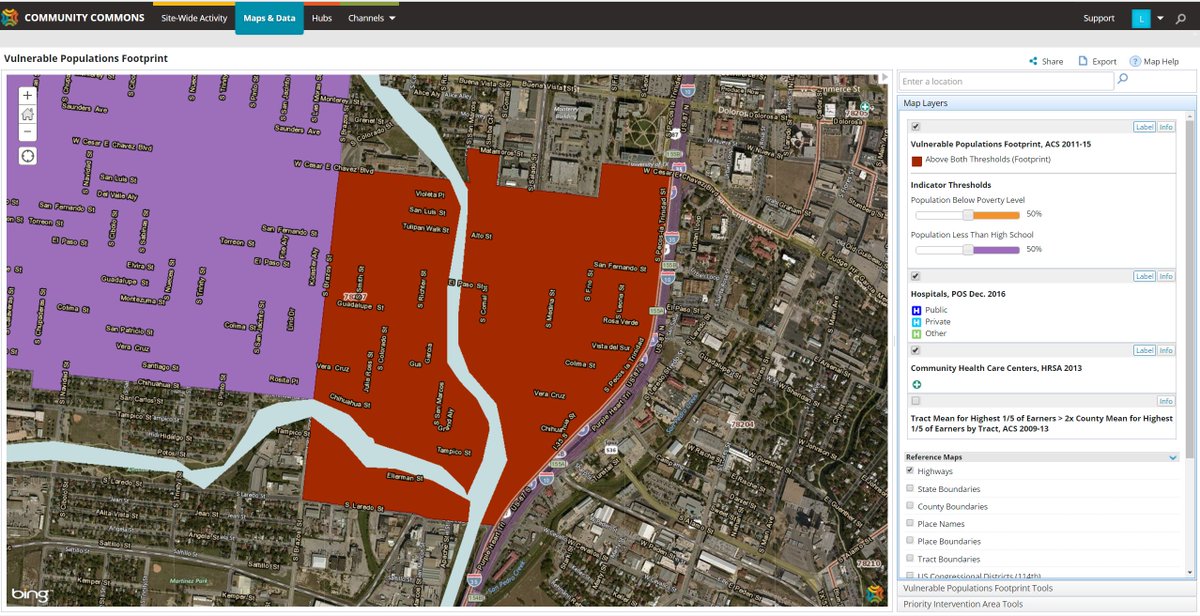Click the Enter a location field
Screen dimensions: 1200x616
pyautogui.click(x=1006, y=81)
